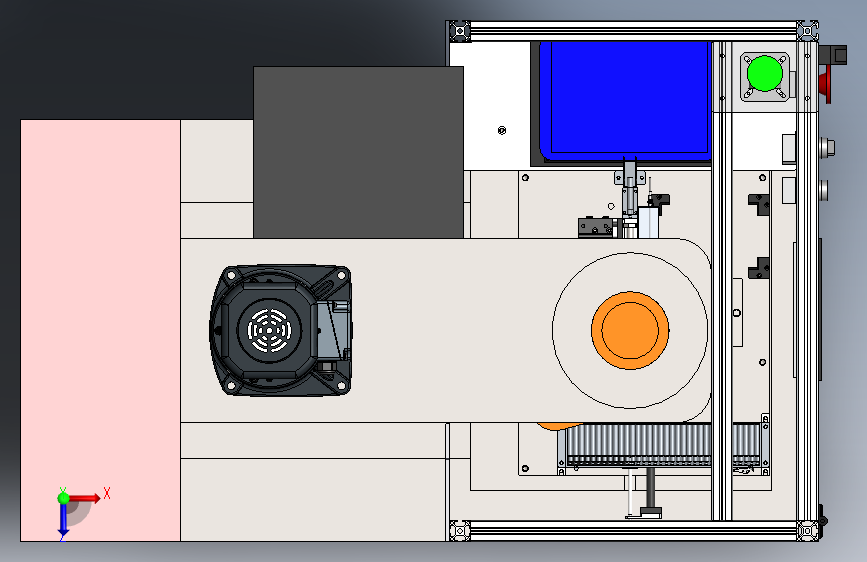867x562 pixels.
Task: Select the red X axis arrow of triad
Action: [x=85, y=498]
